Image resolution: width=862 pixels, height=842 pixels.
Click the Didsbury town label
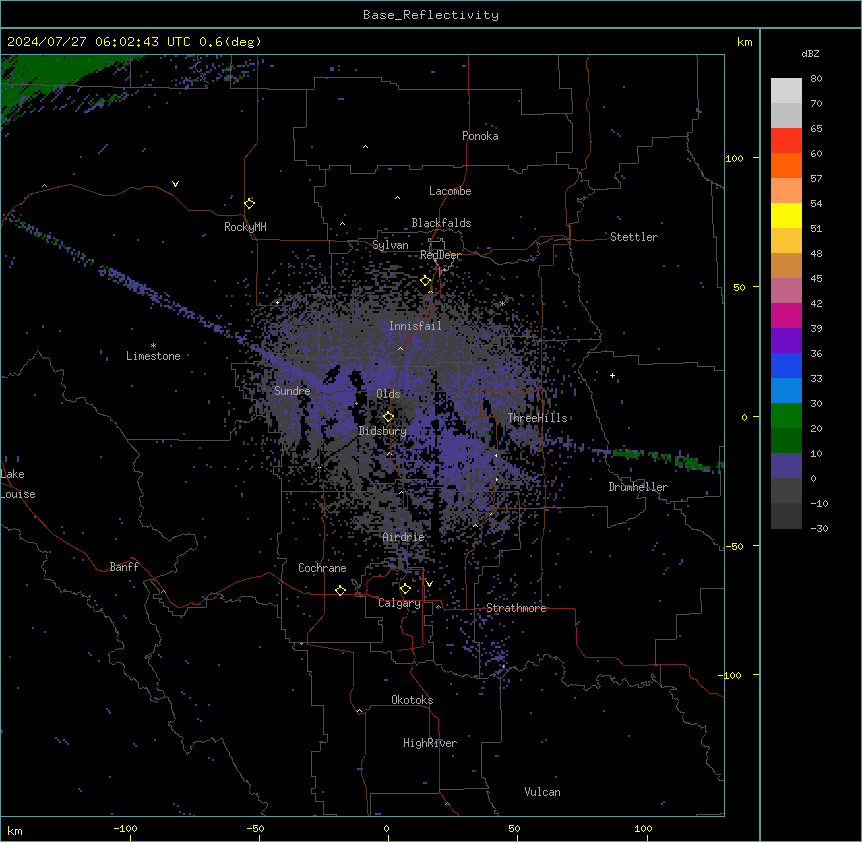[382, 431]
